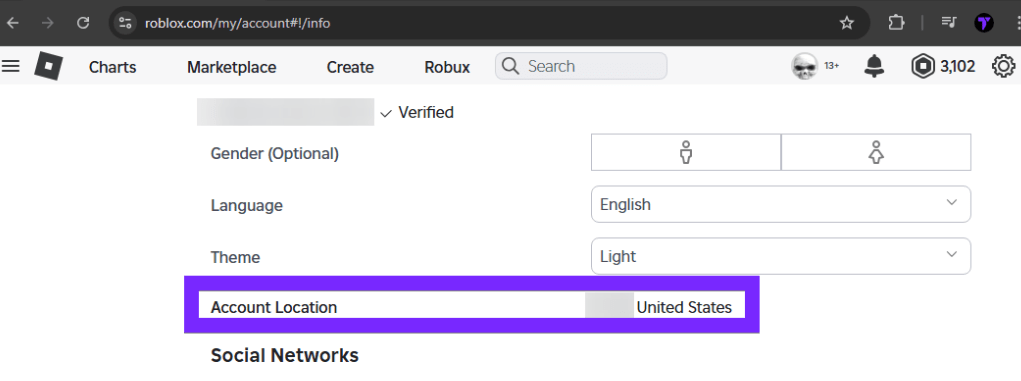Click the Account Location label
1021x381 pixels.
(274, 307)
